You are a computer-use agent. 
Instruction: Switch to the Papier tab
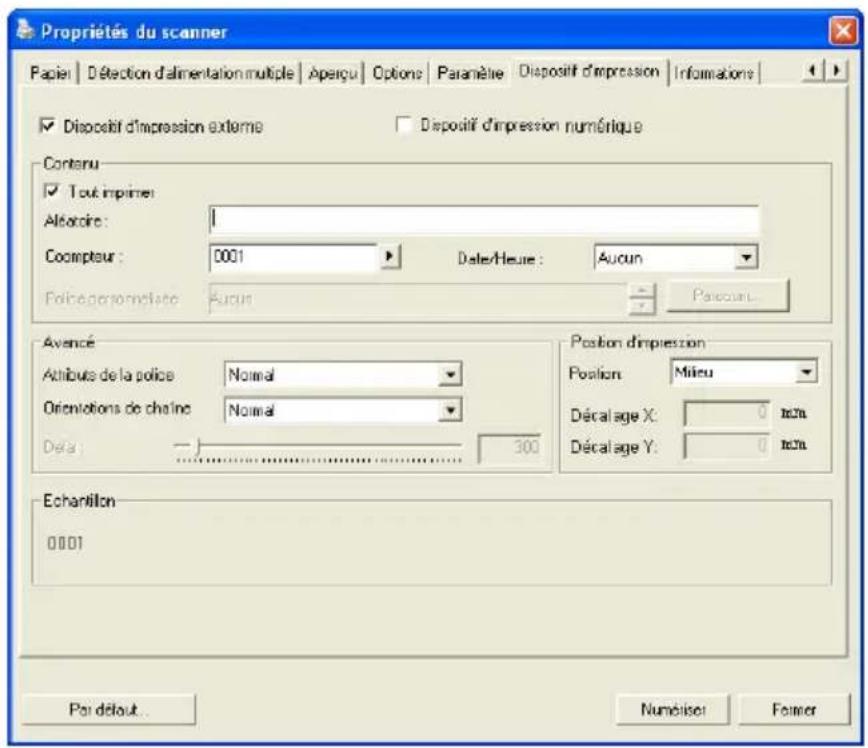[50, 73]
